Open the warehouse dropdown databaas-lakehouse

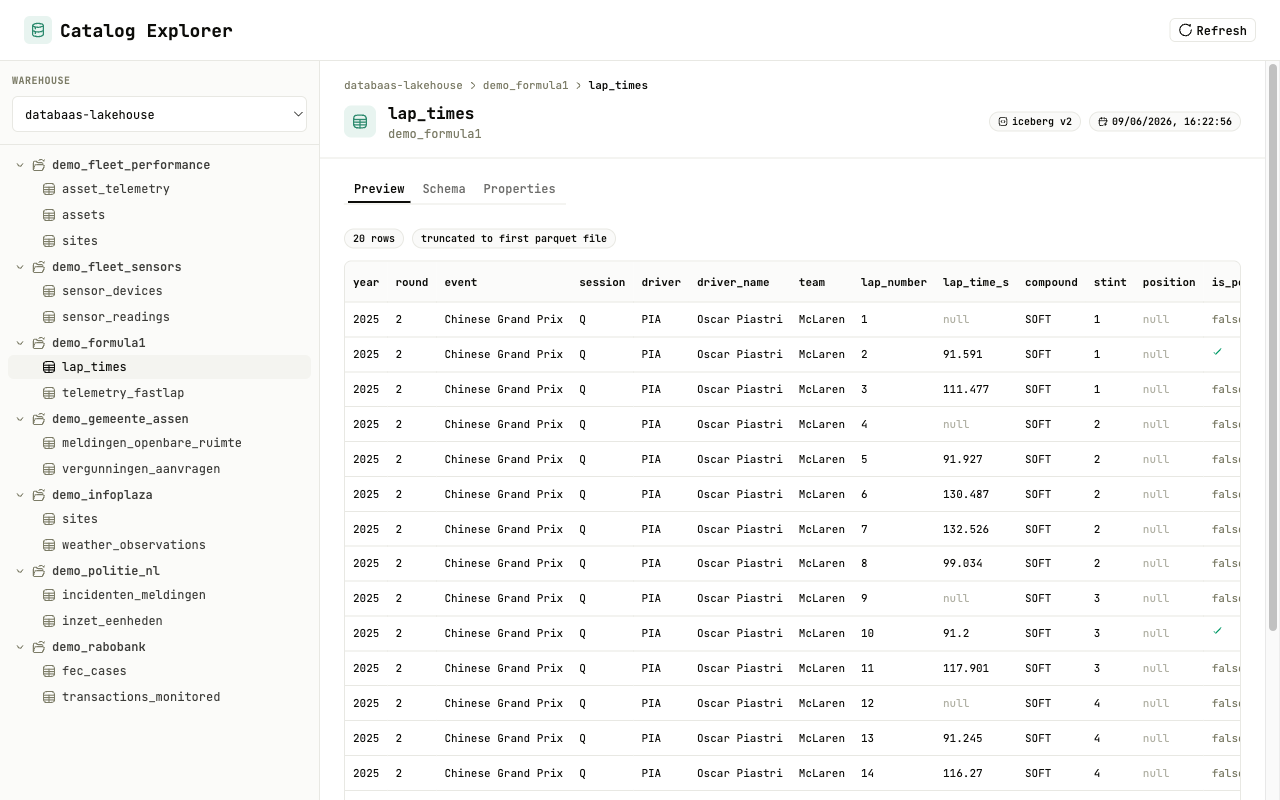[159, 114]
